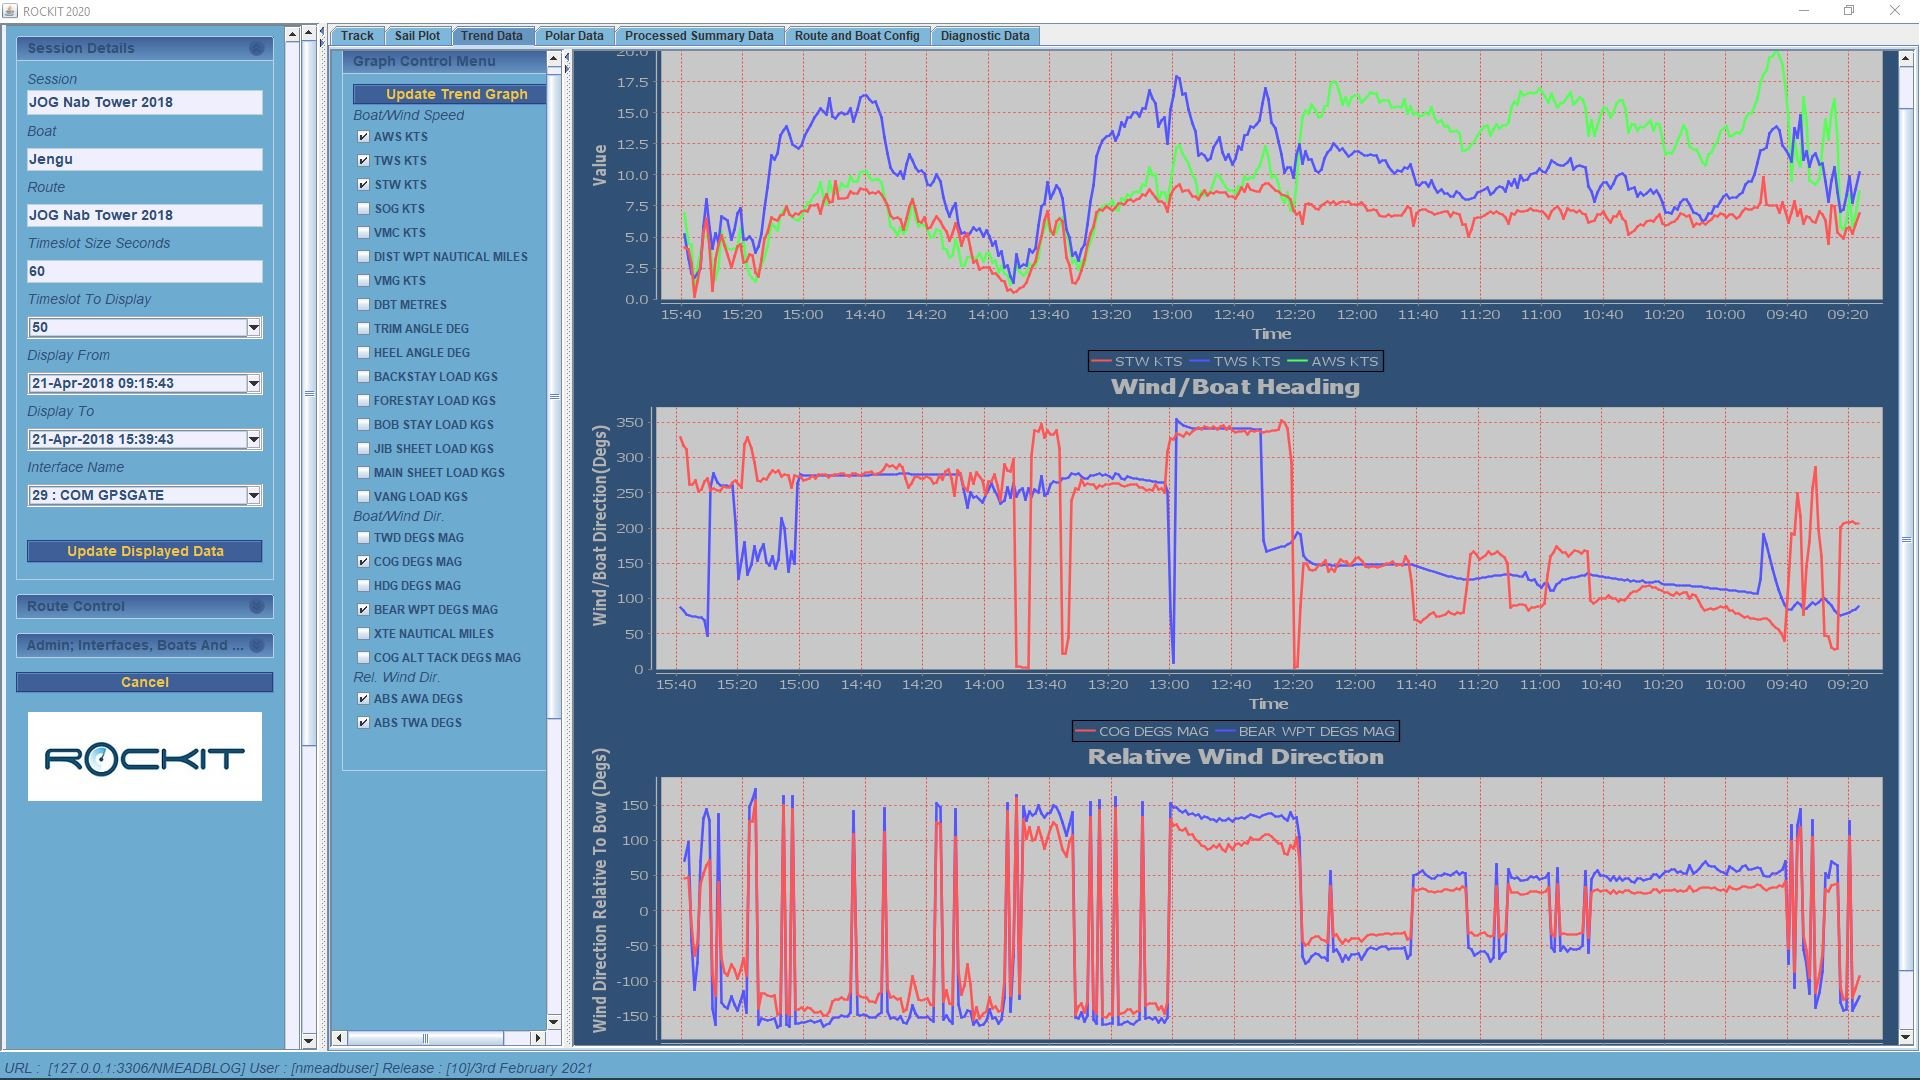
Task: Expand the Route Control panel icon
Action: point(256,606)
